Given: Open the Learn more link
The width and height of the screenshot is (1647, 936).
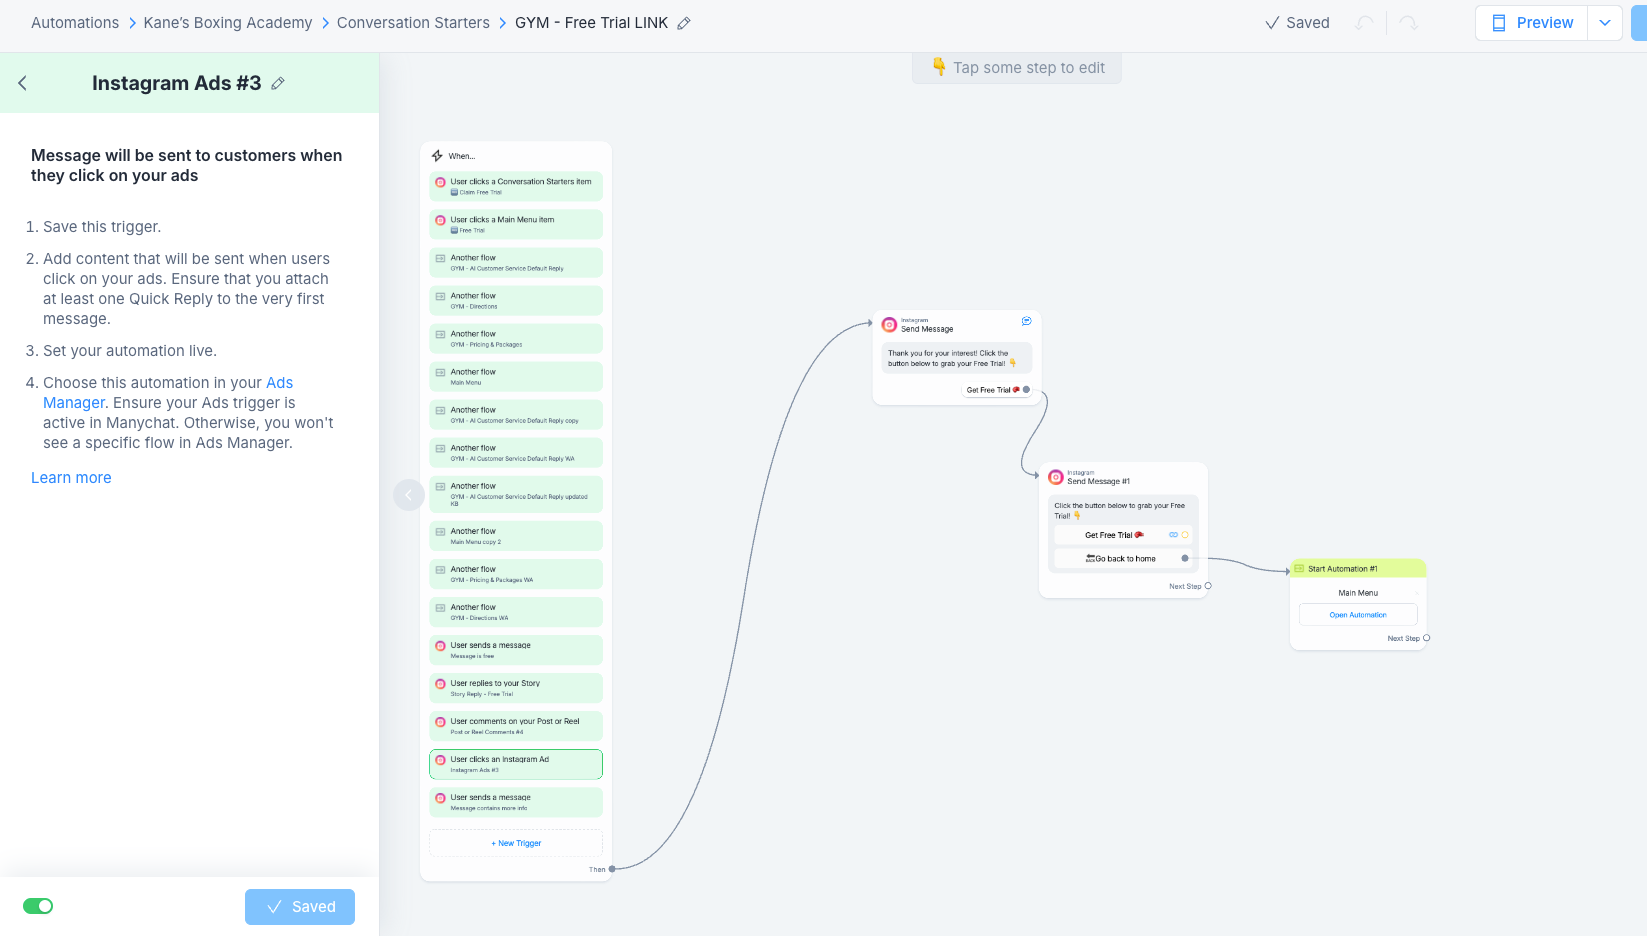Looking at the screenshot, I should [x=71, y=478].
